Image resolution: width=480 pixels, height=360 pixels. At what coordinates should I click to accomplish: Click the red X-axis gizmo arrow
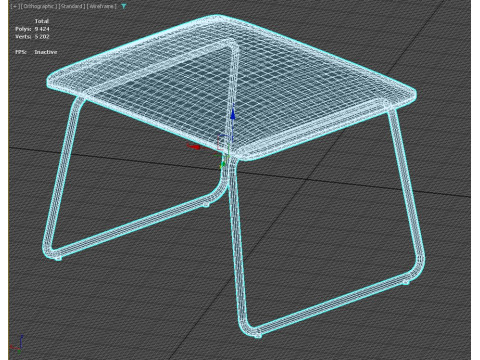point(194,147)
